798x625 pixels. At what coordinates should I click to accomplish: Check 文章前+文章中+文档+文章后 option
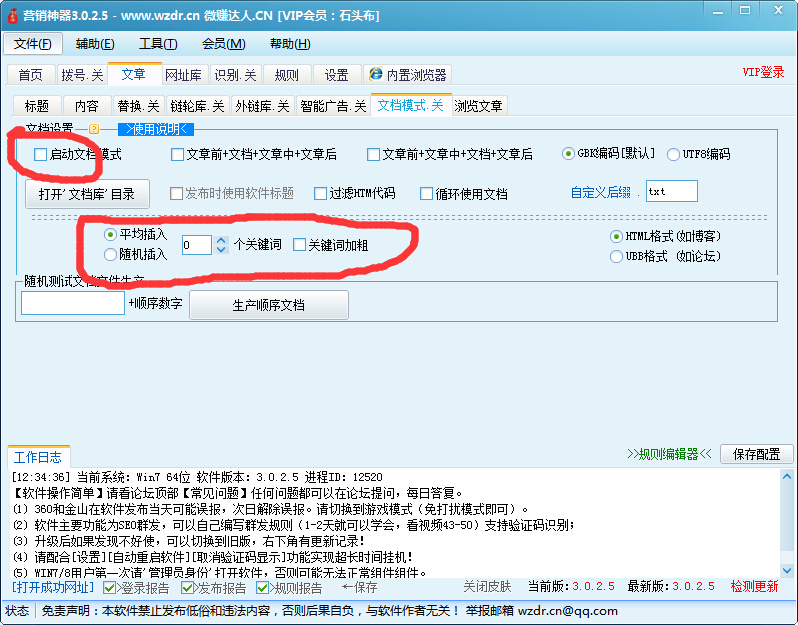coord(373,154)
